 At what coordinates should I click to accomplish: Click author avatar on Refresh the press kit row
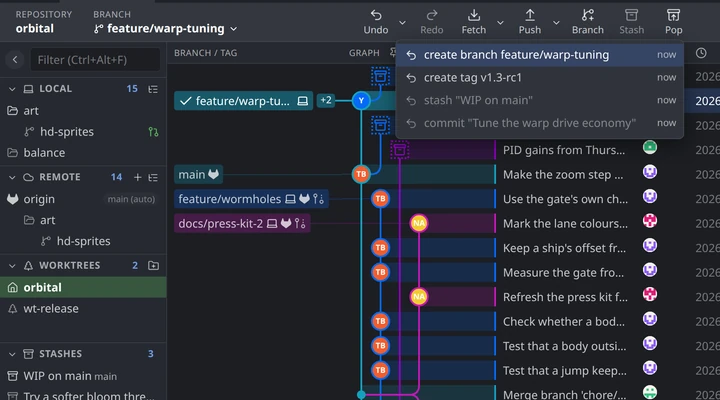pyautogui.click(x=650, y=294)
